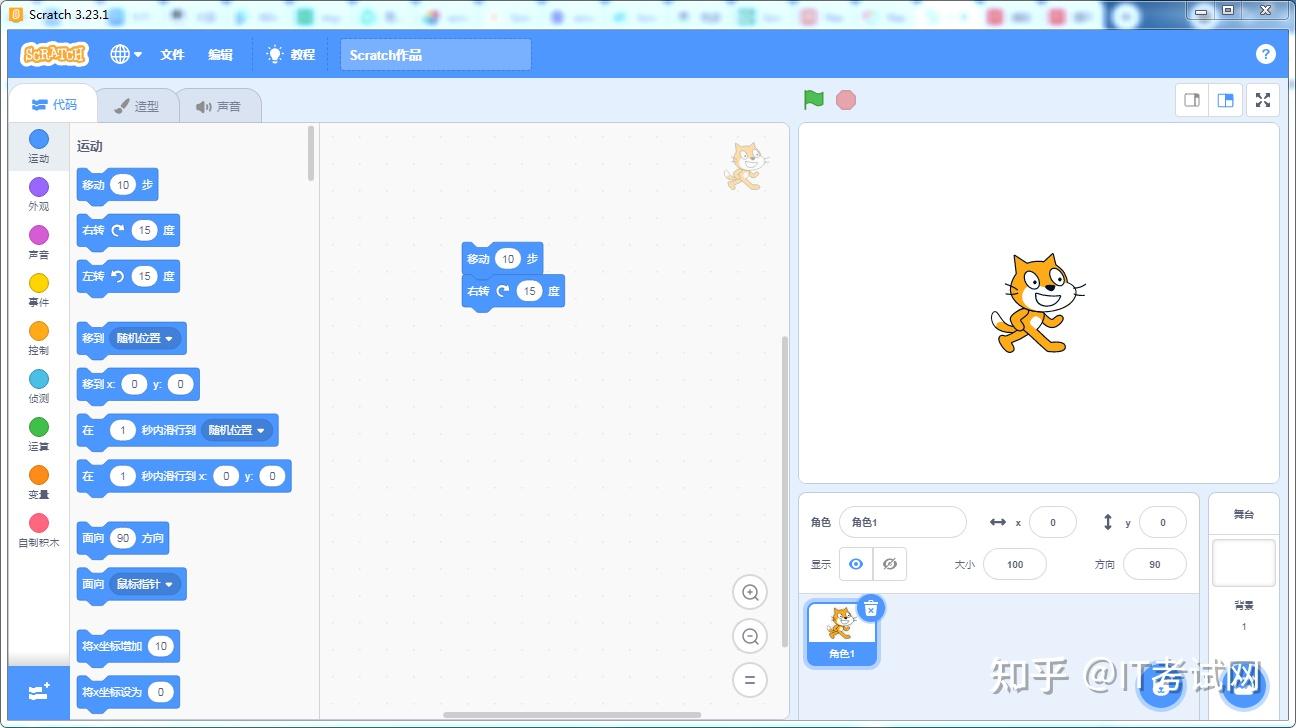
Task: Open the 文件 menu
Action: tap(172, 54)
